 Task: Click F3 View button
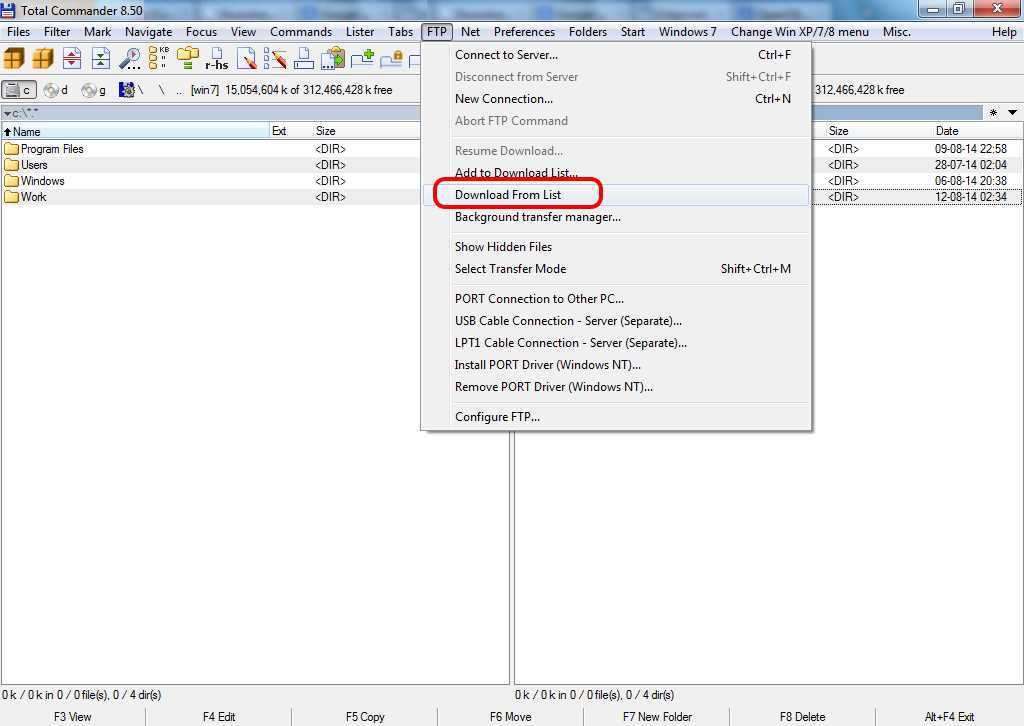[72, 716]
